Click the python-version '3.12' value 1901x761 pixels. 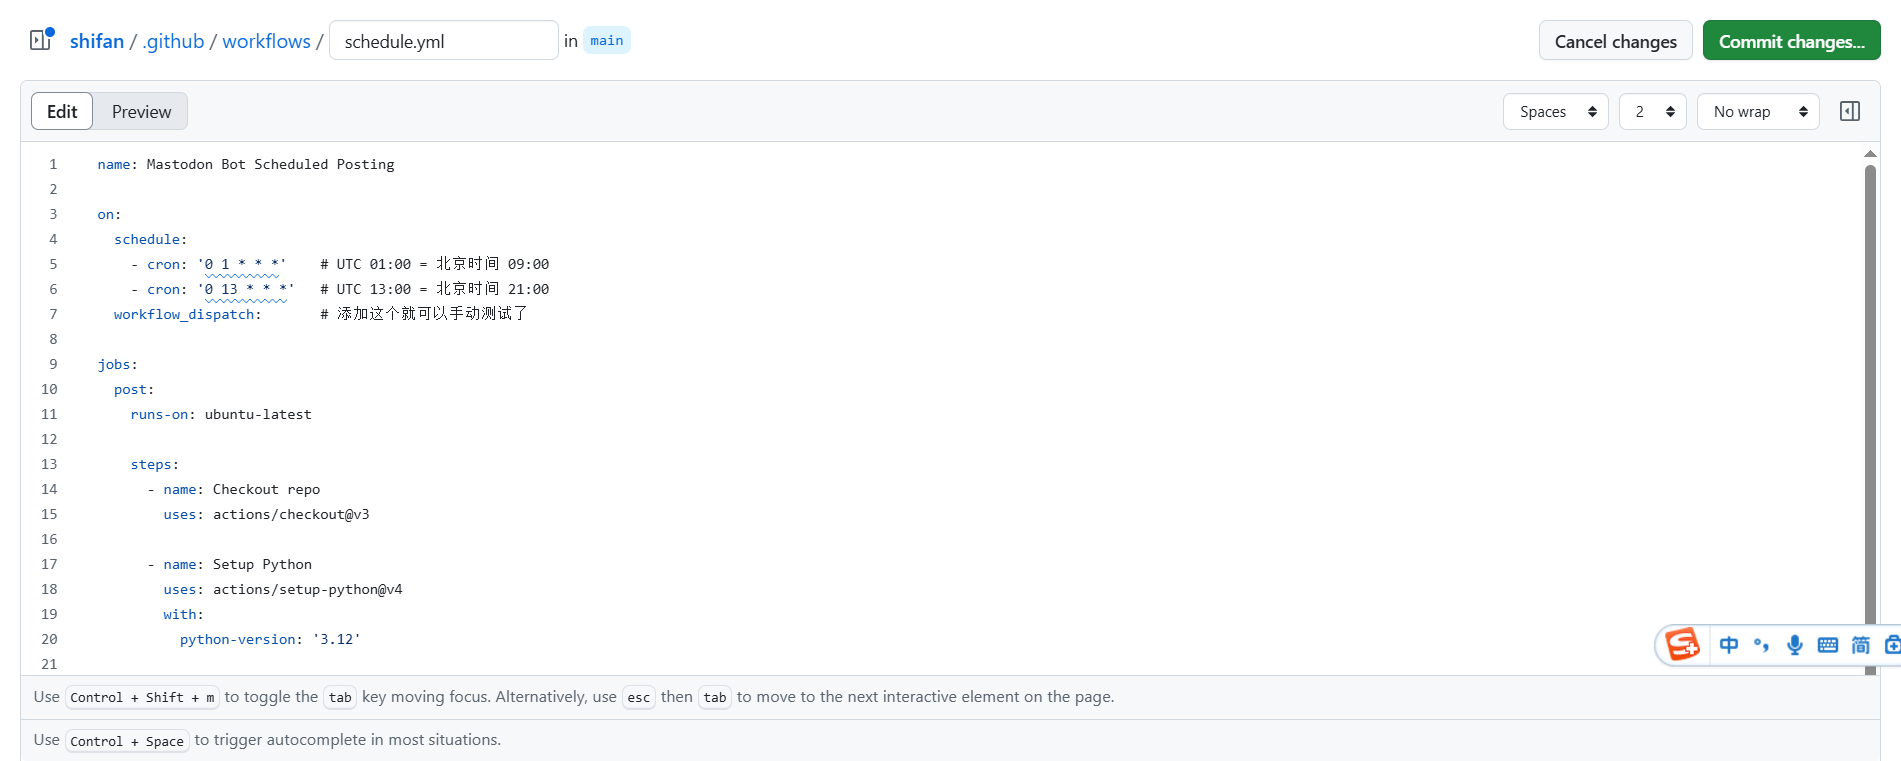(x=336, y=639)
